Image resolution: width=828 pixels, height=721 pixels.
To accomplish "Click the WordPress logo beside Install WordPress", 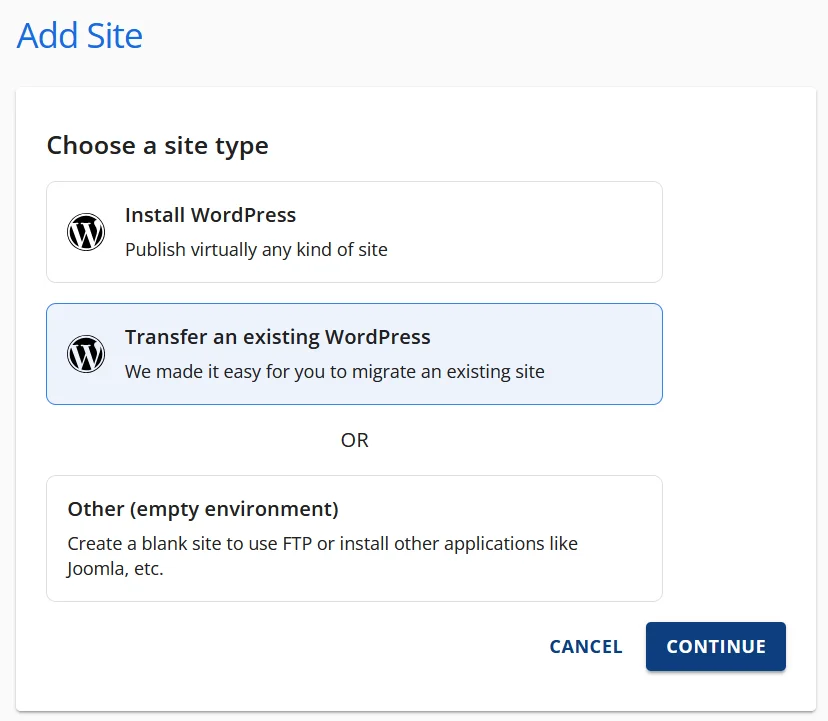I will [x=86, y=232].
